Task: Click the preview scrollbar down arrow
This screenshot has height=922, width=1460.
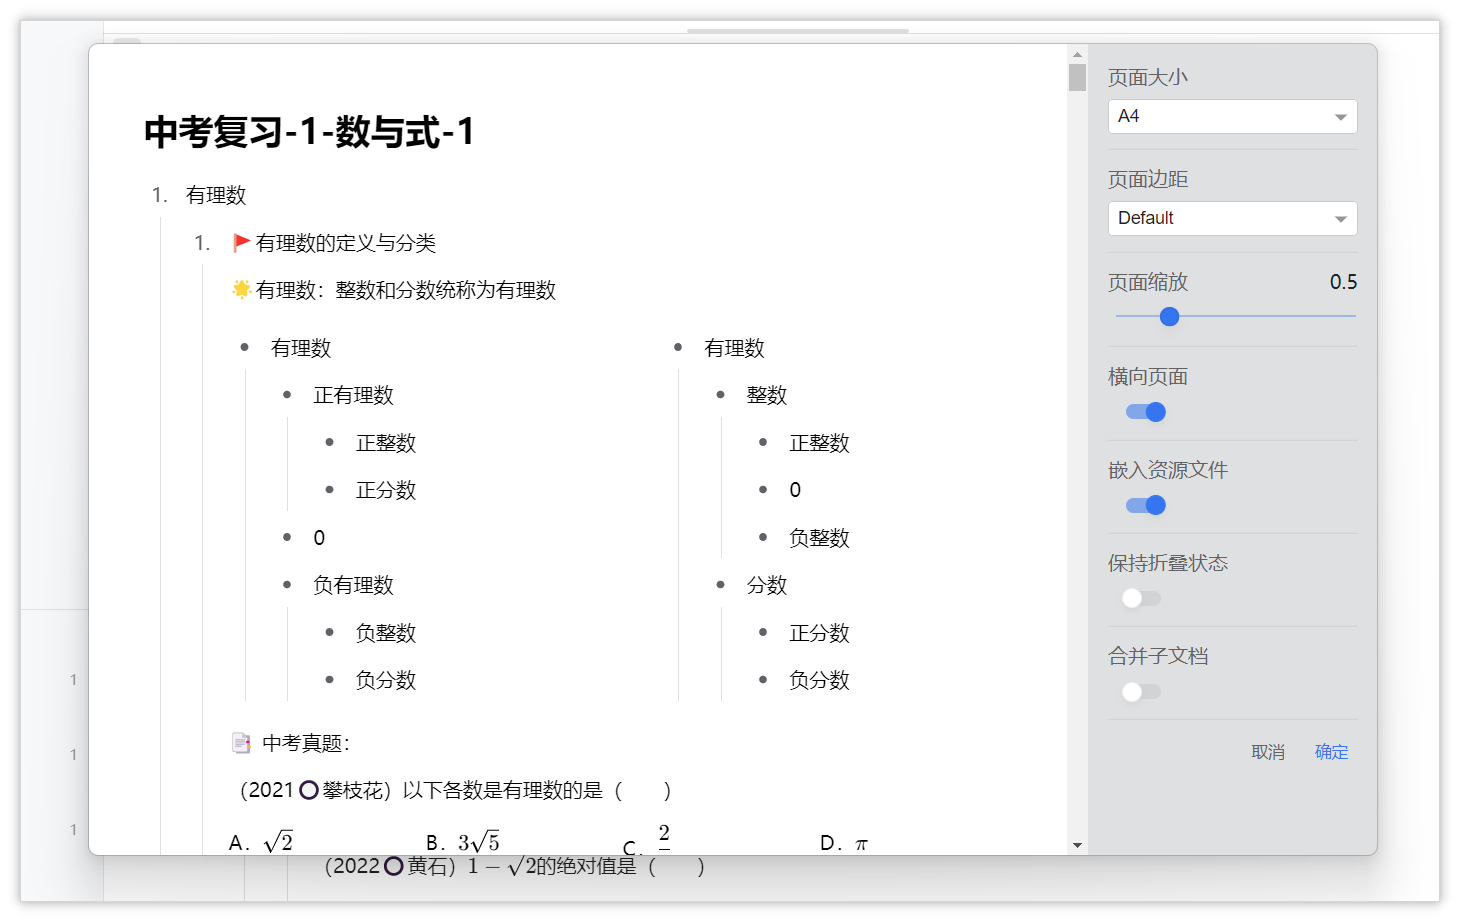Action: point(1077,845)
